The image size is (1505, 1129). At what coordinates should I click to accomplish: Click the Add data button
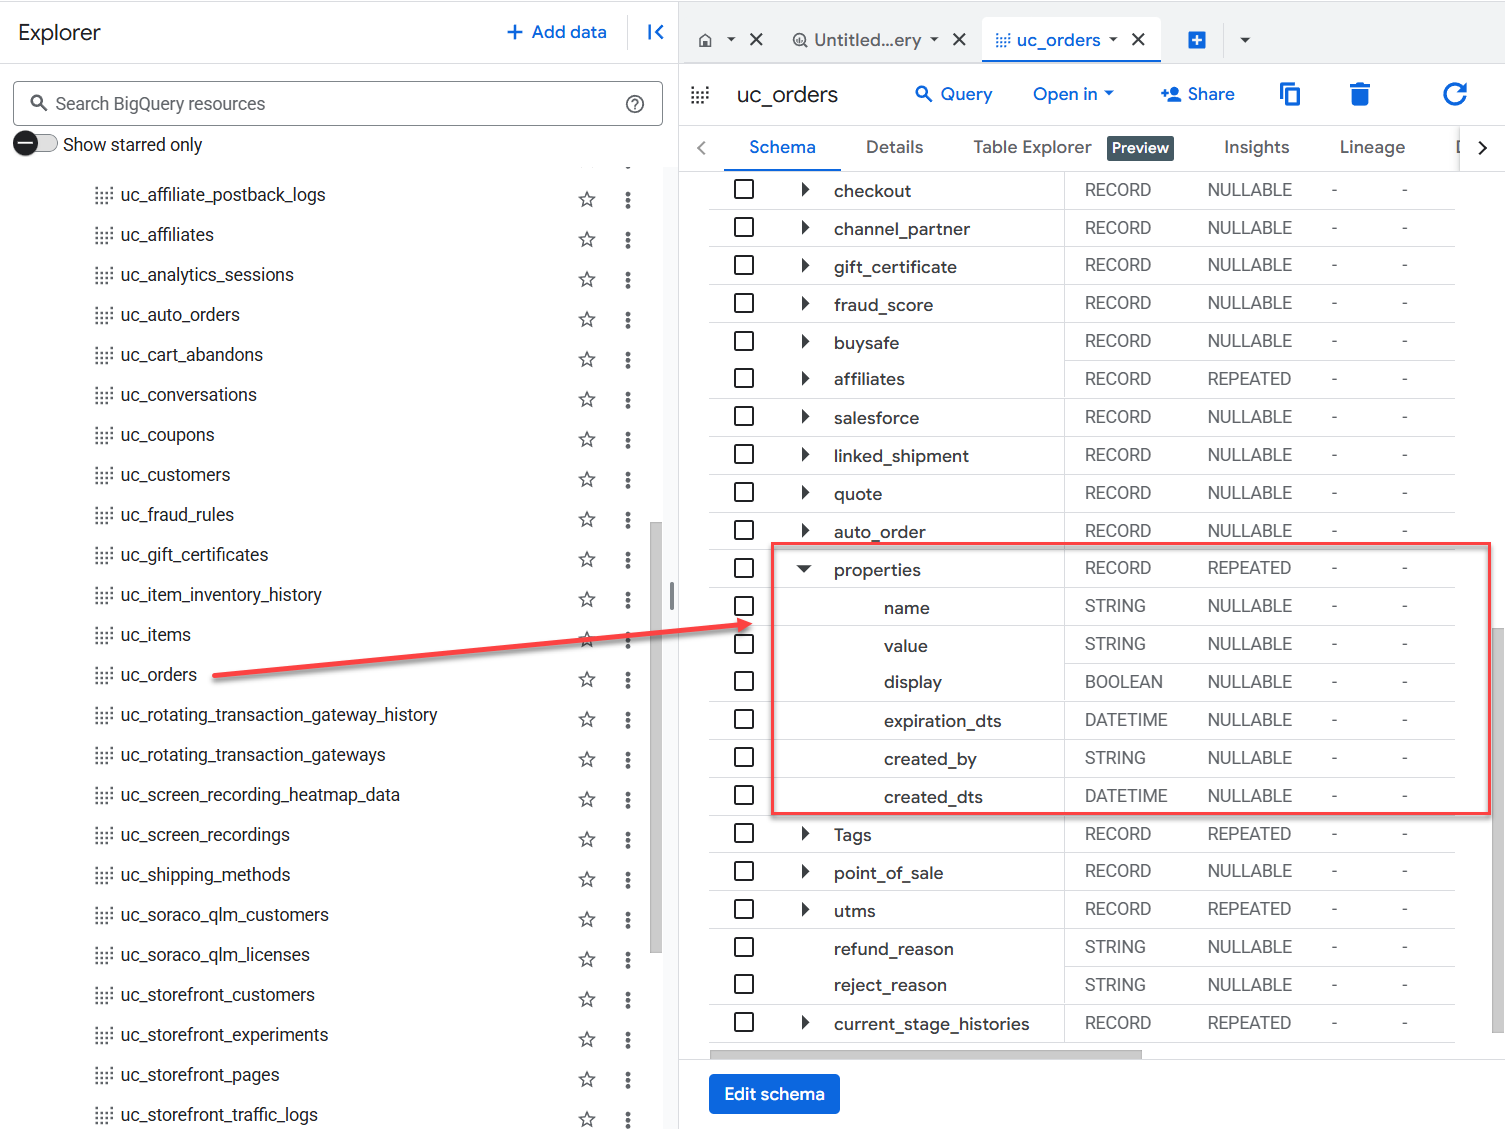pos(557,32)
